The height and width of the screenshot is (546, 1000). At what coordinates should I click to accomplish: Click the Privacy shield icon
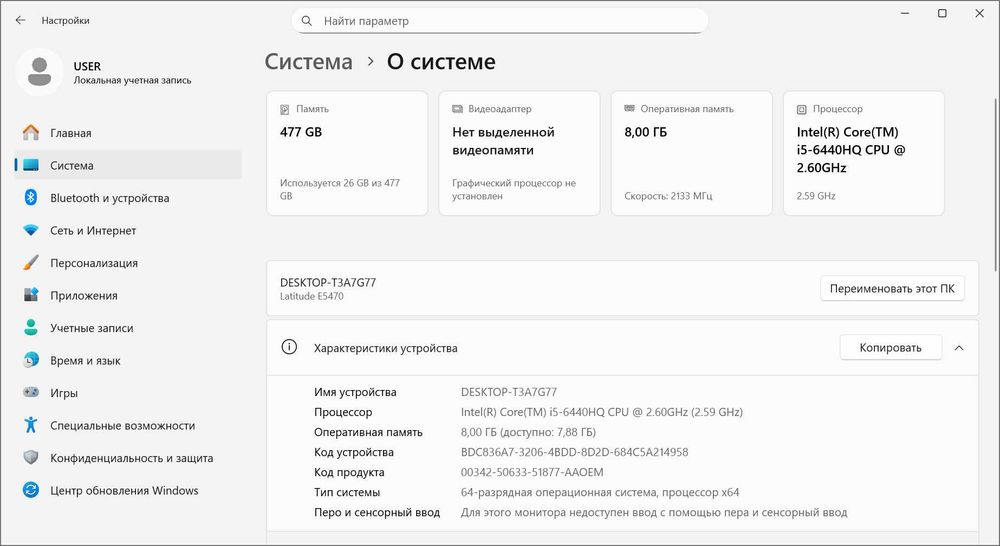click(x=31, y=458)
